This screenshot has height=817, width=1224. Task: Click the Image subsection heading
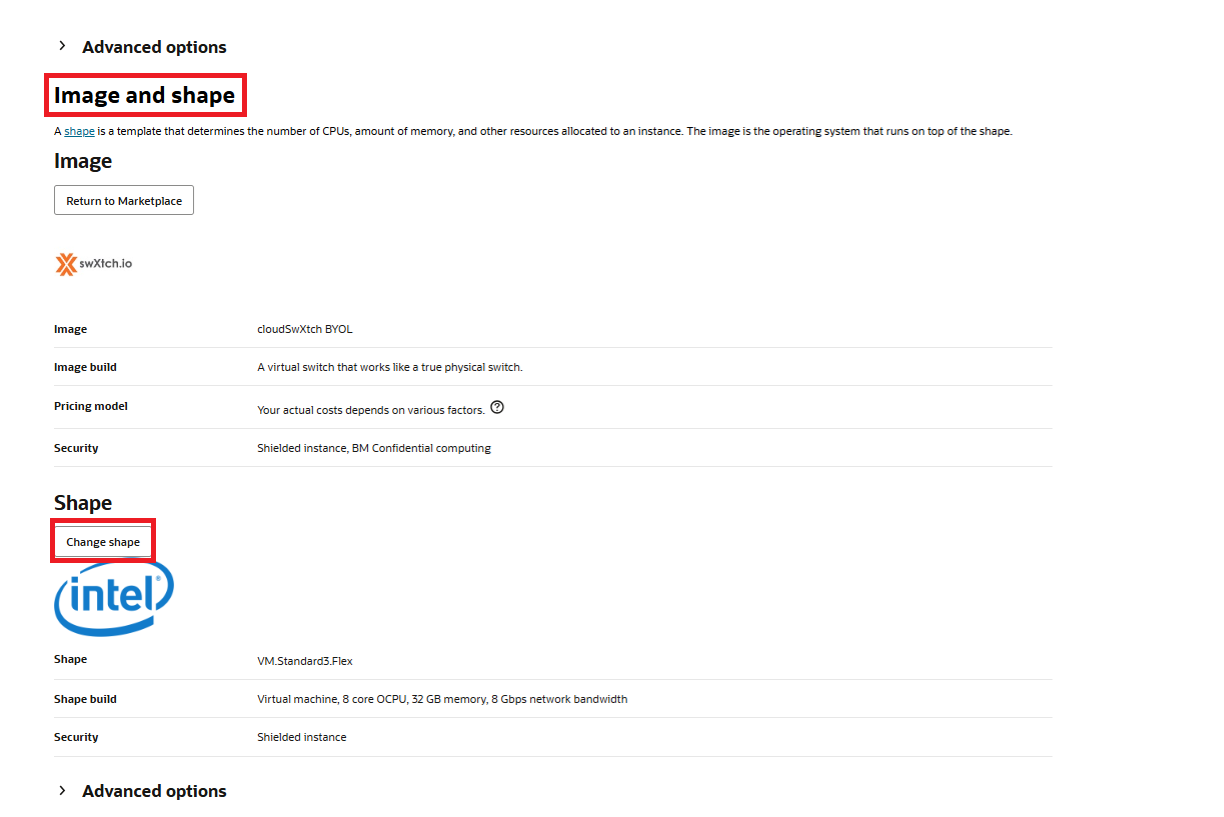coord(83,161)
